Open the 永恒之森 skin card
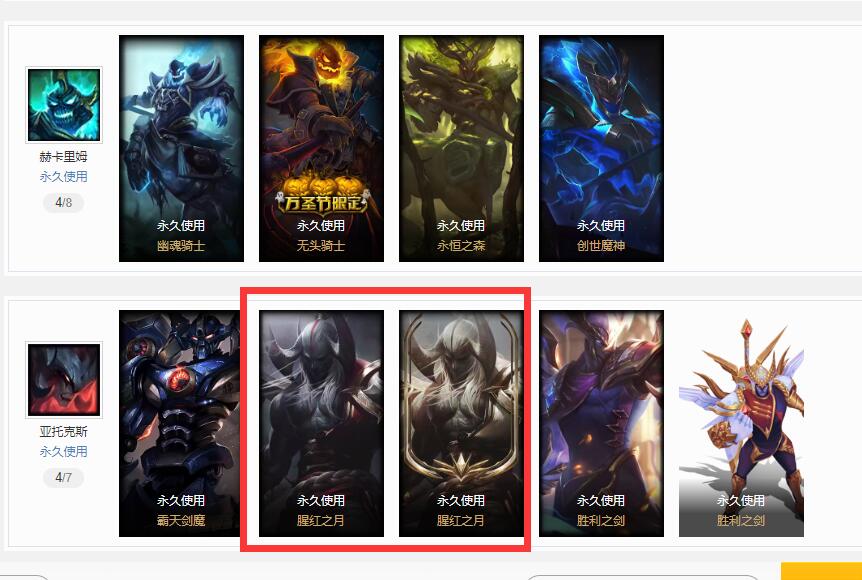Image resolution: width=862 pixels, height=580 pixels. 461,148
